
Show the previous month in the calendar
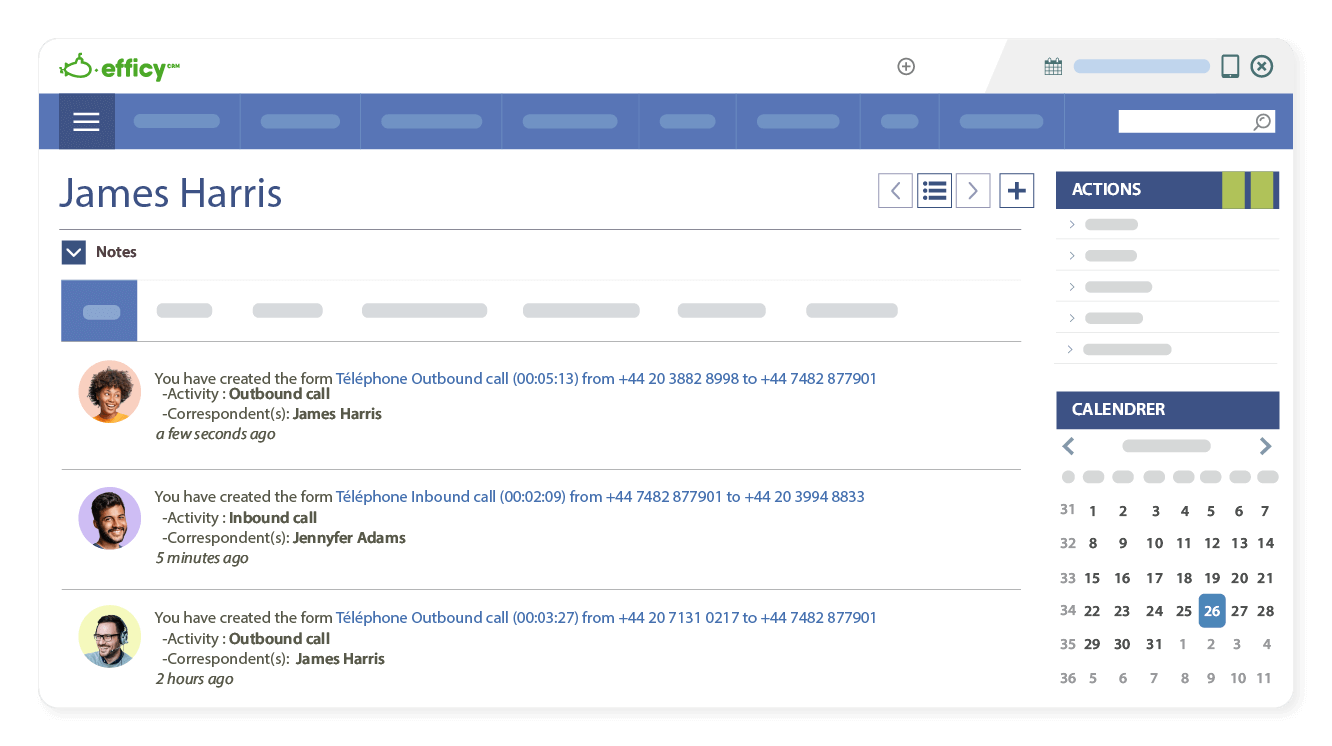(x=1068, y=446)
